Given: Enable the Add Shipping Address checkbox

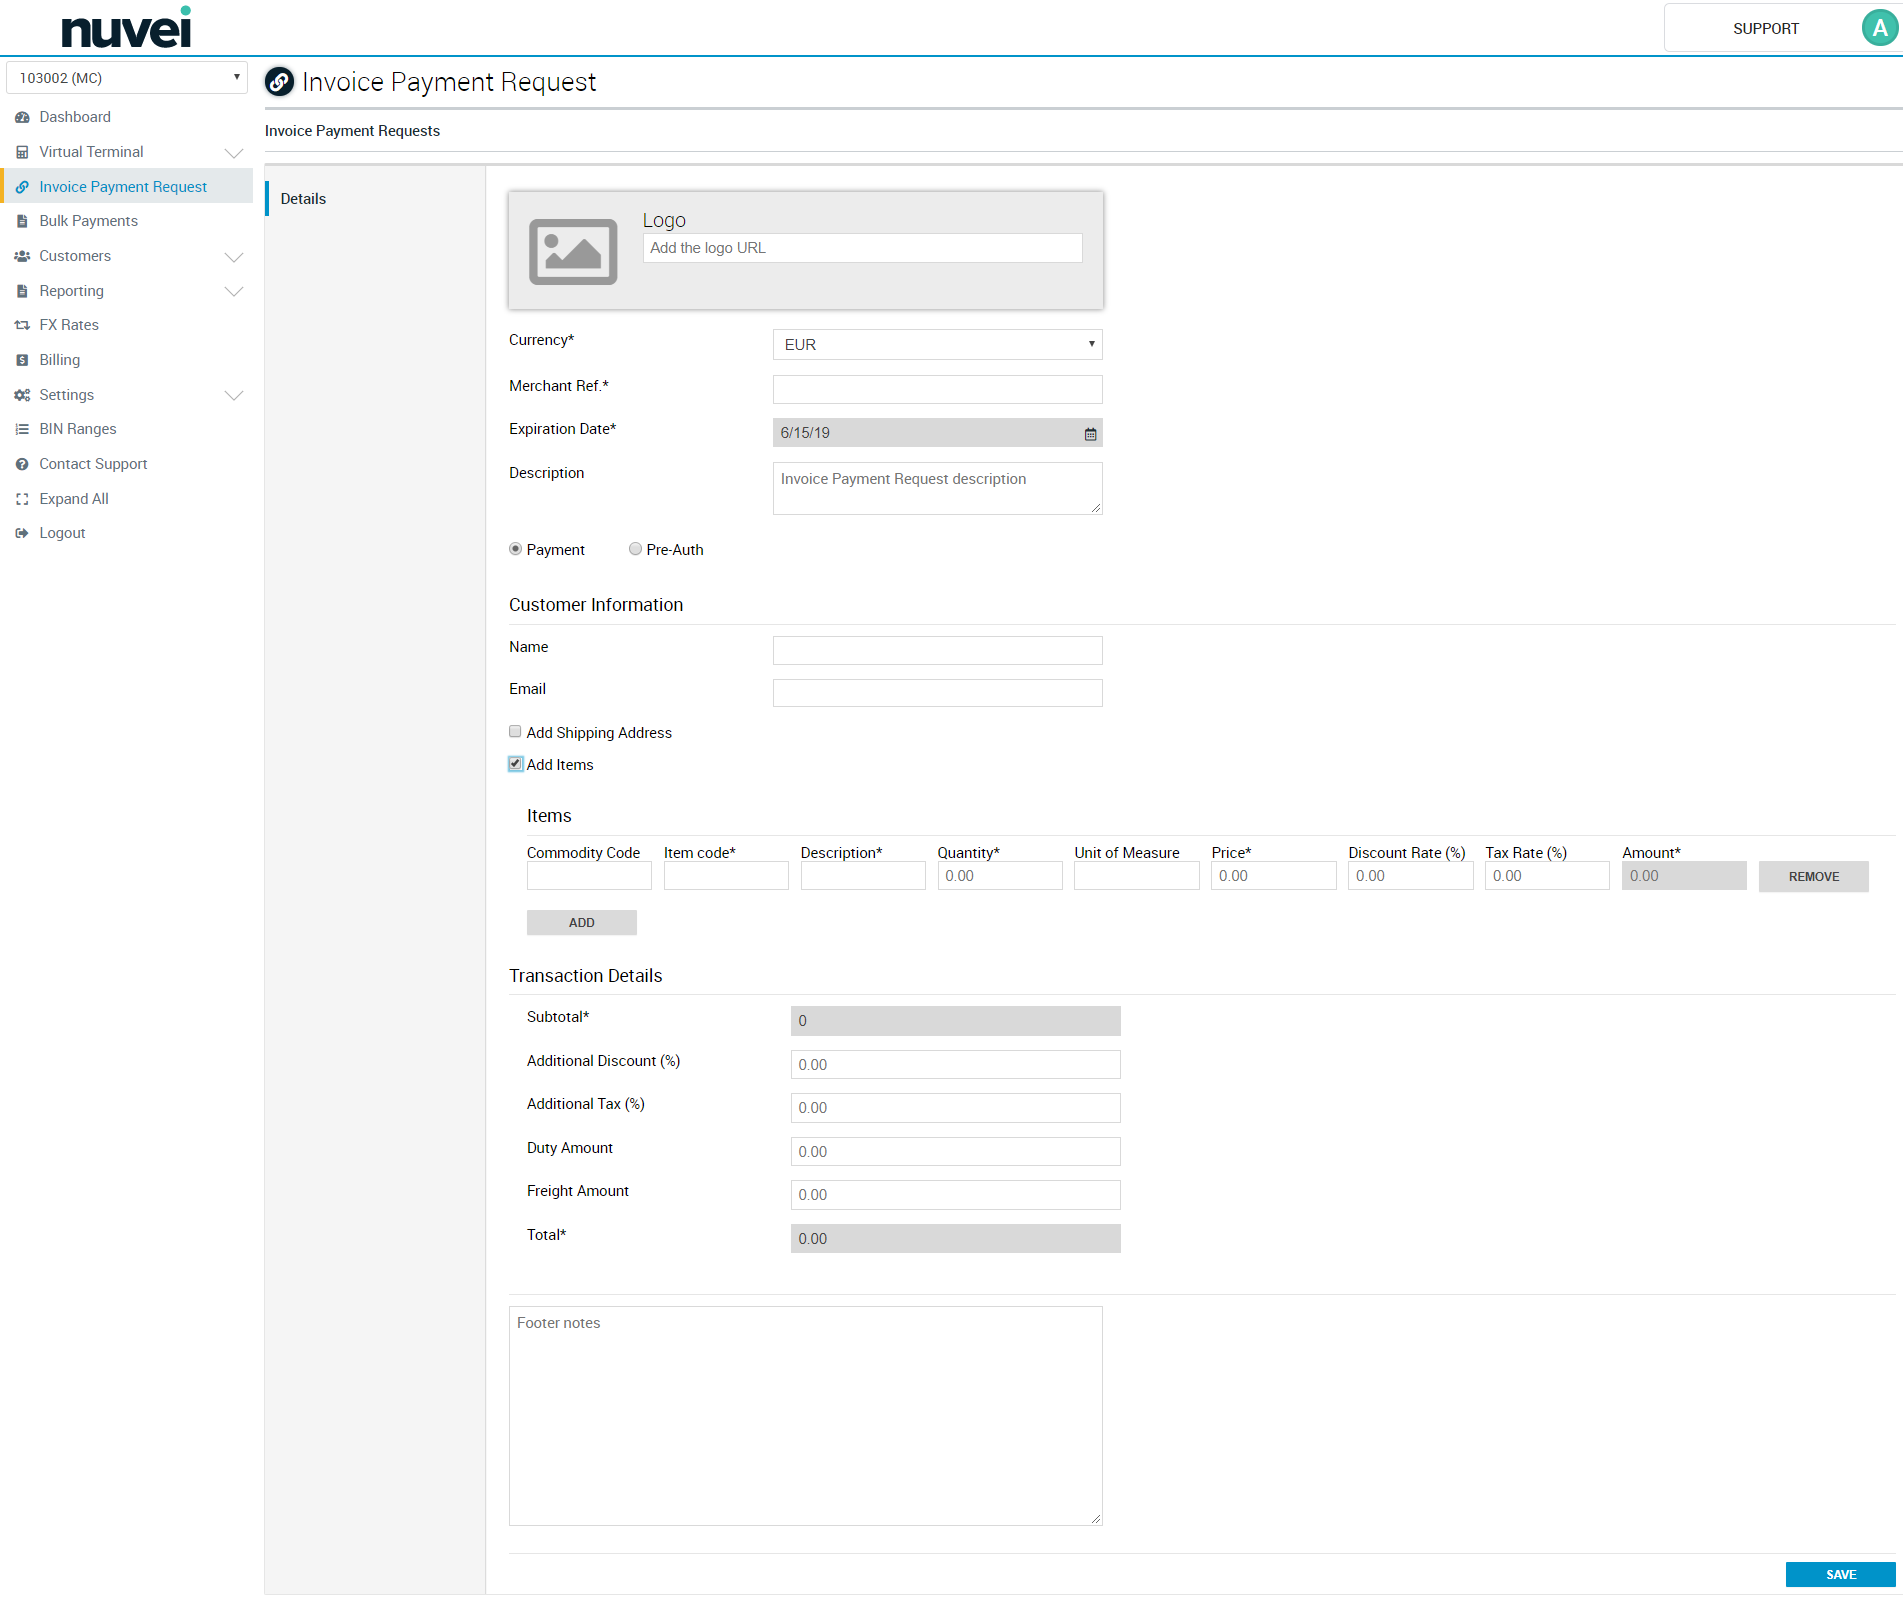Looking at the screenshot, I should 515,732.
